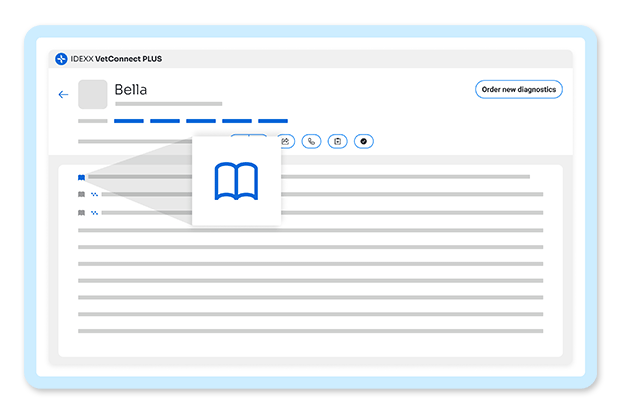
Task: Select the gray placeholder tab before blue tabs
Action: point(93,121)
